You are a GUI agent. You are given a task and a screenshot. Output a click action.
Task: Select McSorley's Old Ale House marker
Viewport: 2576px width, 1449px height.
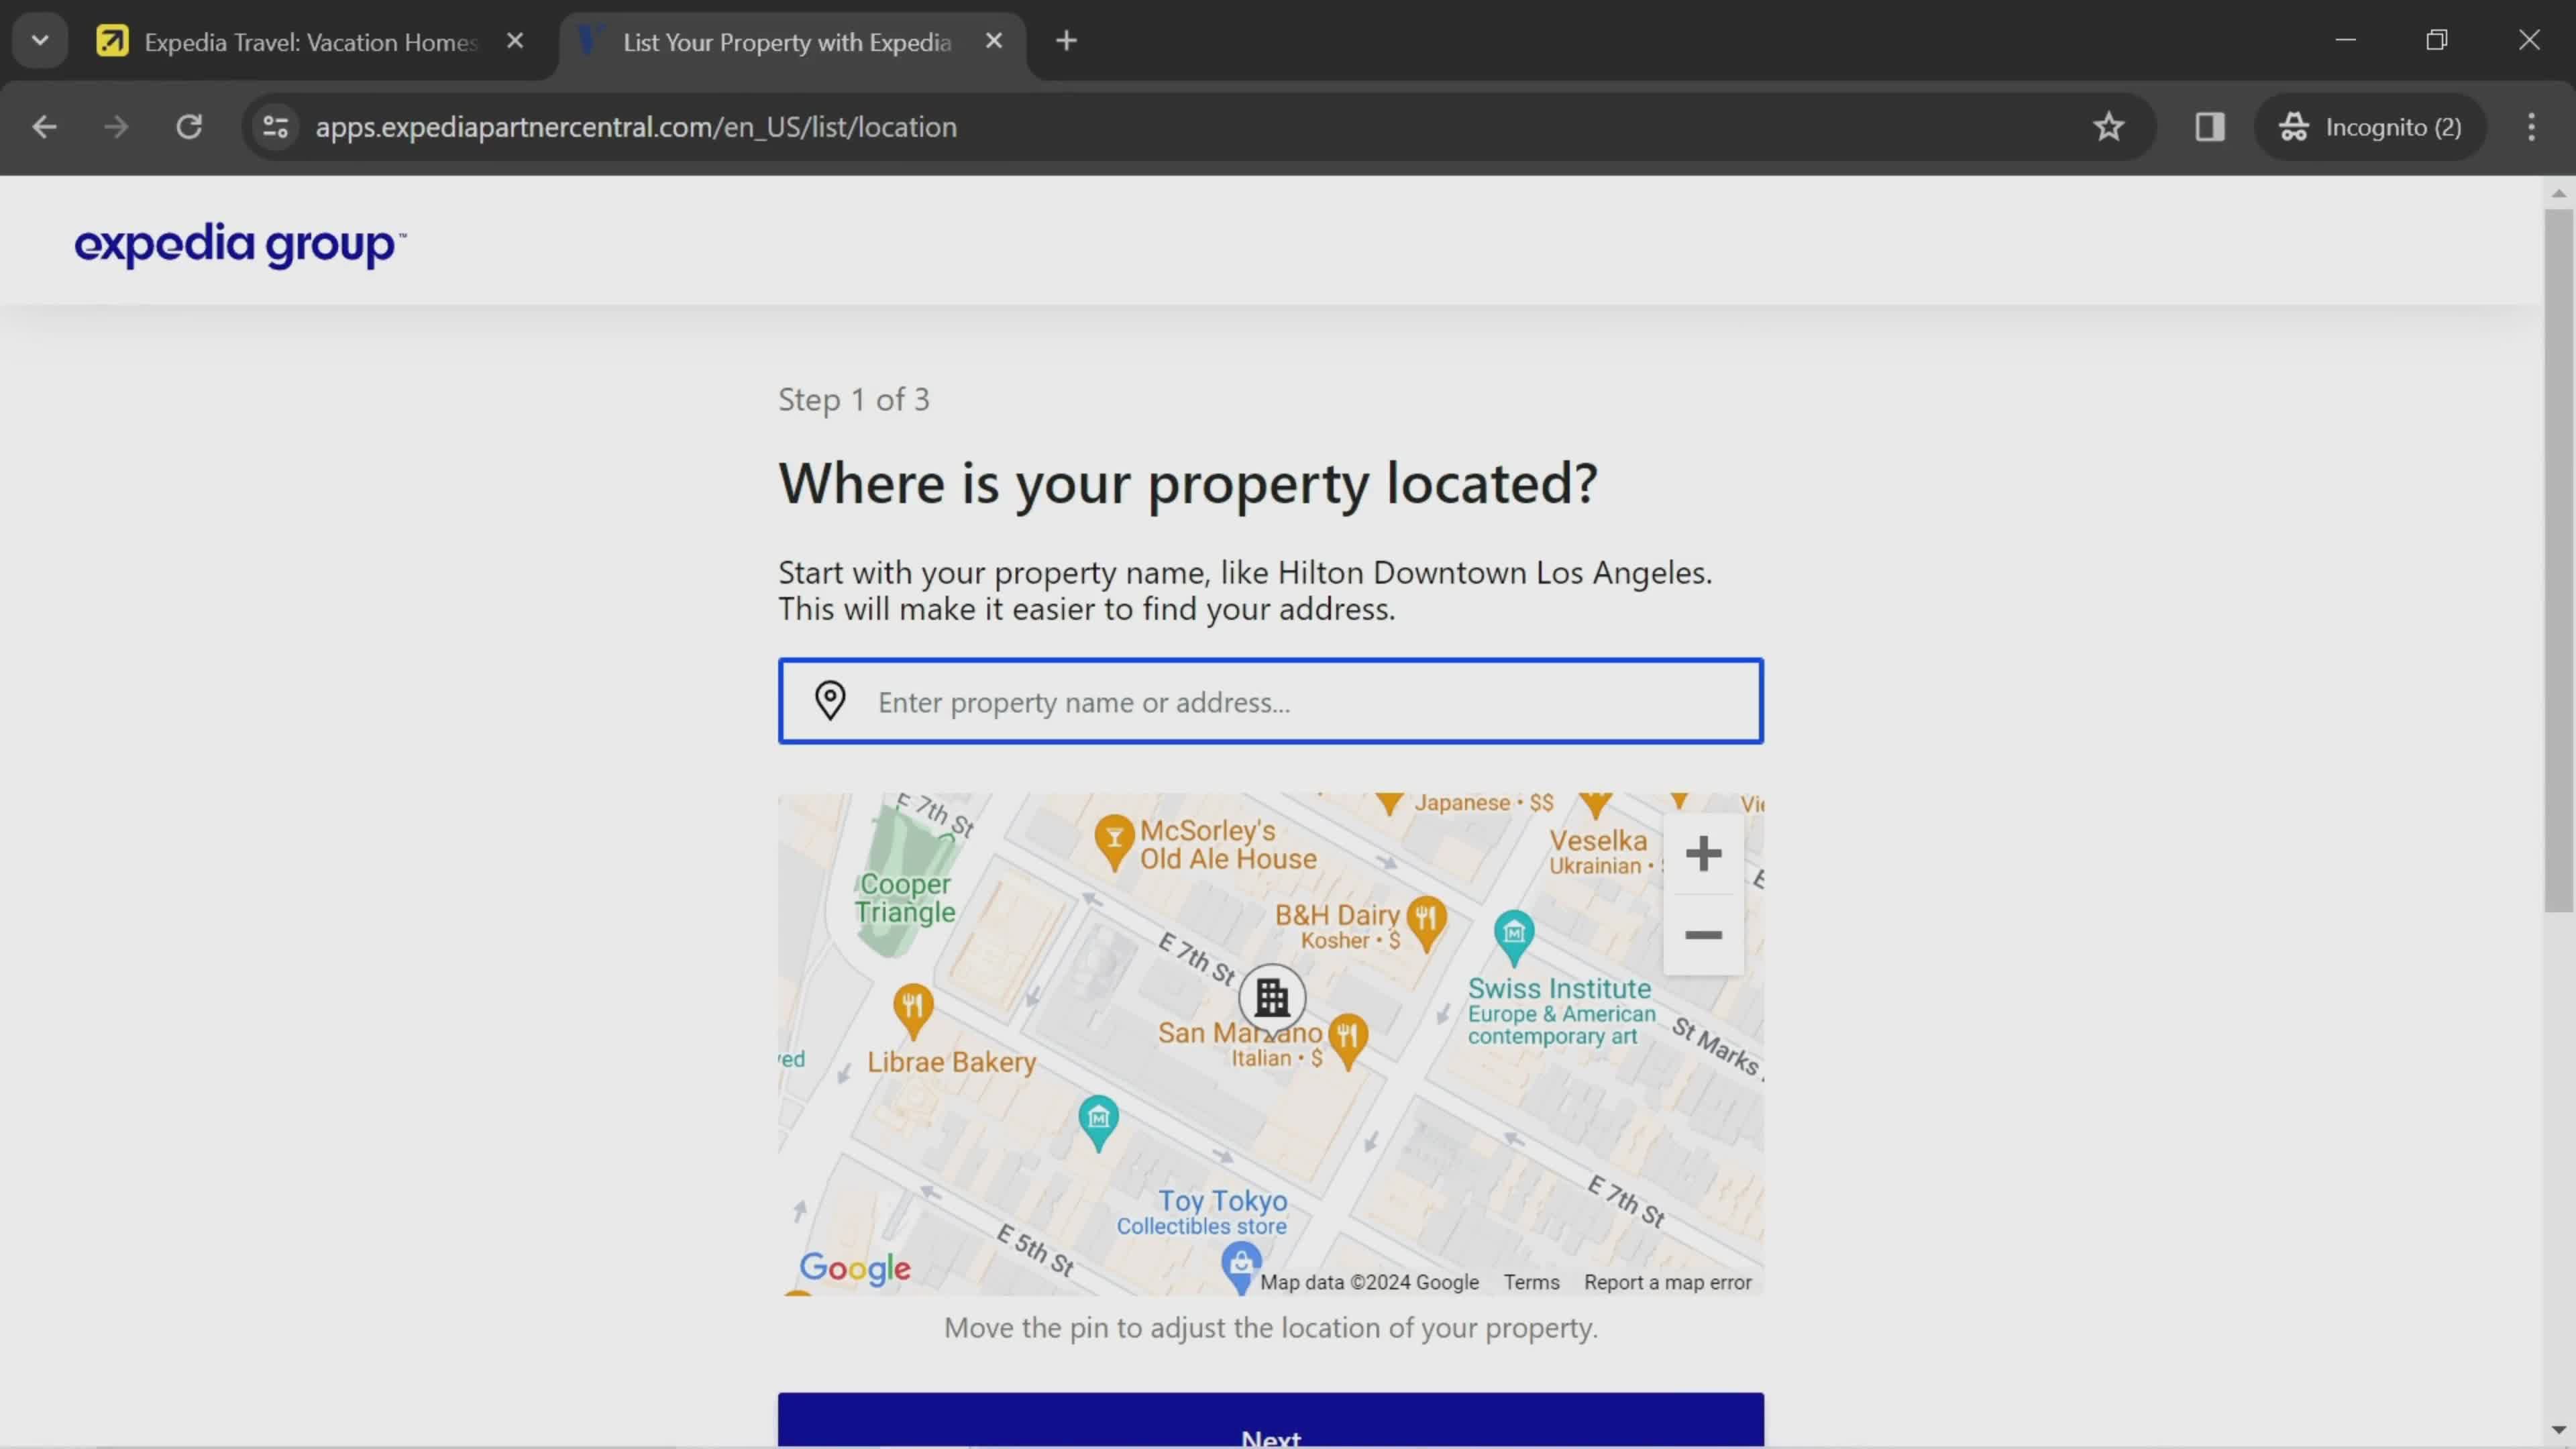pos(1114,842)
